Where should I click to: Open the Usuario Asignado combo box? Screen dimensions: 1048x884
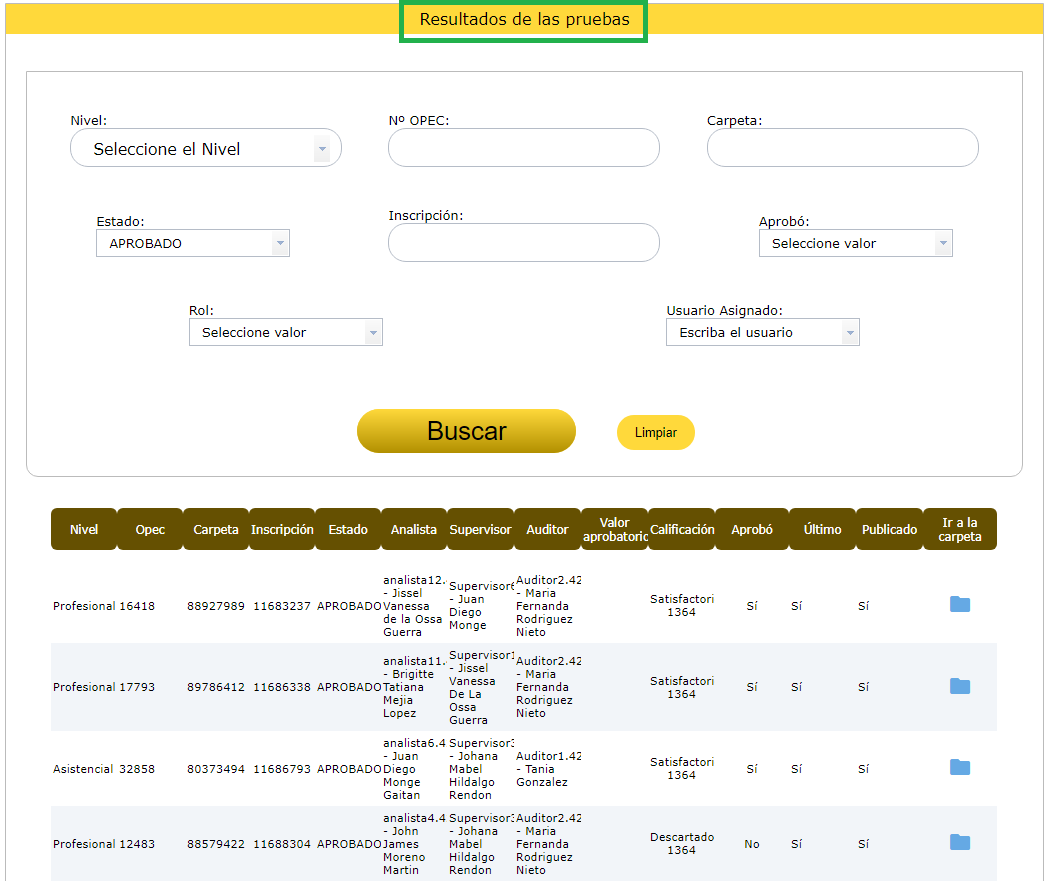coord(762,332)
